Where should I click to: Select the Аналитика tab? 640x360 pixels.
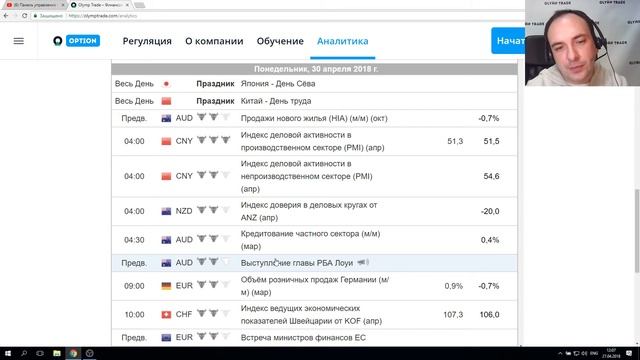click(342, 41)
